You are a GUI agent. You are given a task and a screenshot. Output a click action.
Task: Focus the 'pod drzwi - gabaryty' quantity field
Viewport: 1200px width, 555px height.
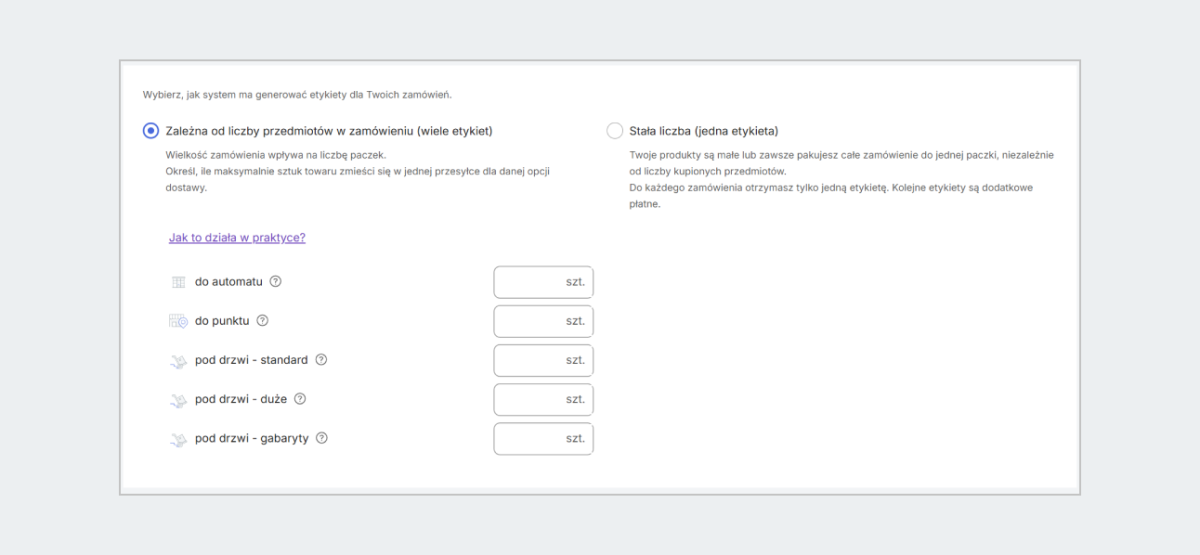[x=543, y=438]
